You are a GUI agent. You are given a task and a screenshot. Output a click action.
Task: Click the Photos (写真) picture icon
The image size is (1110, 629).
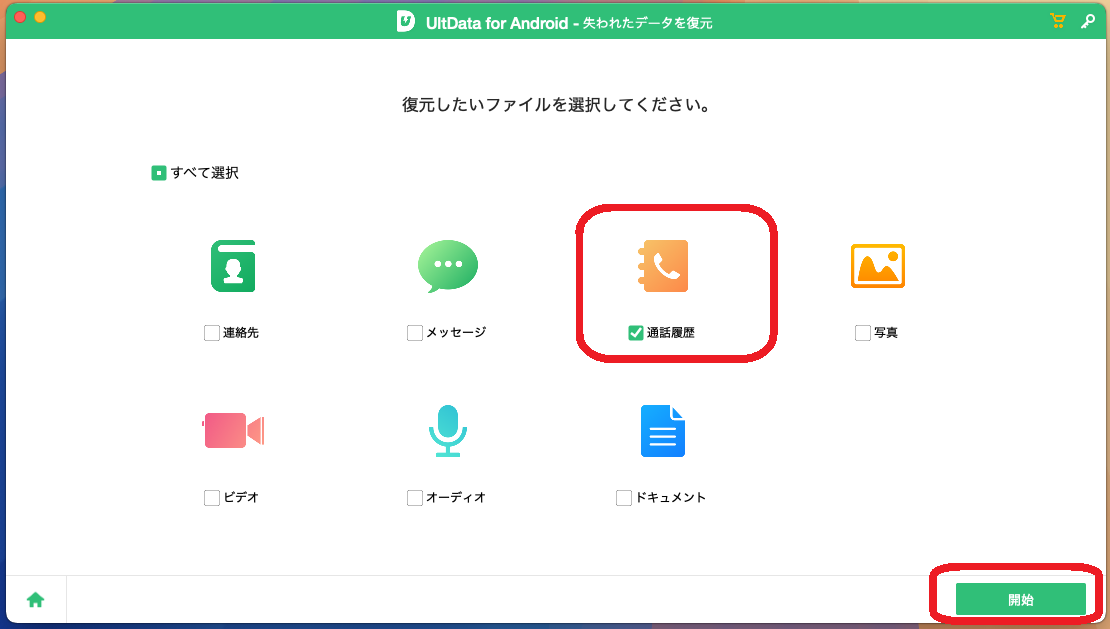877,266
